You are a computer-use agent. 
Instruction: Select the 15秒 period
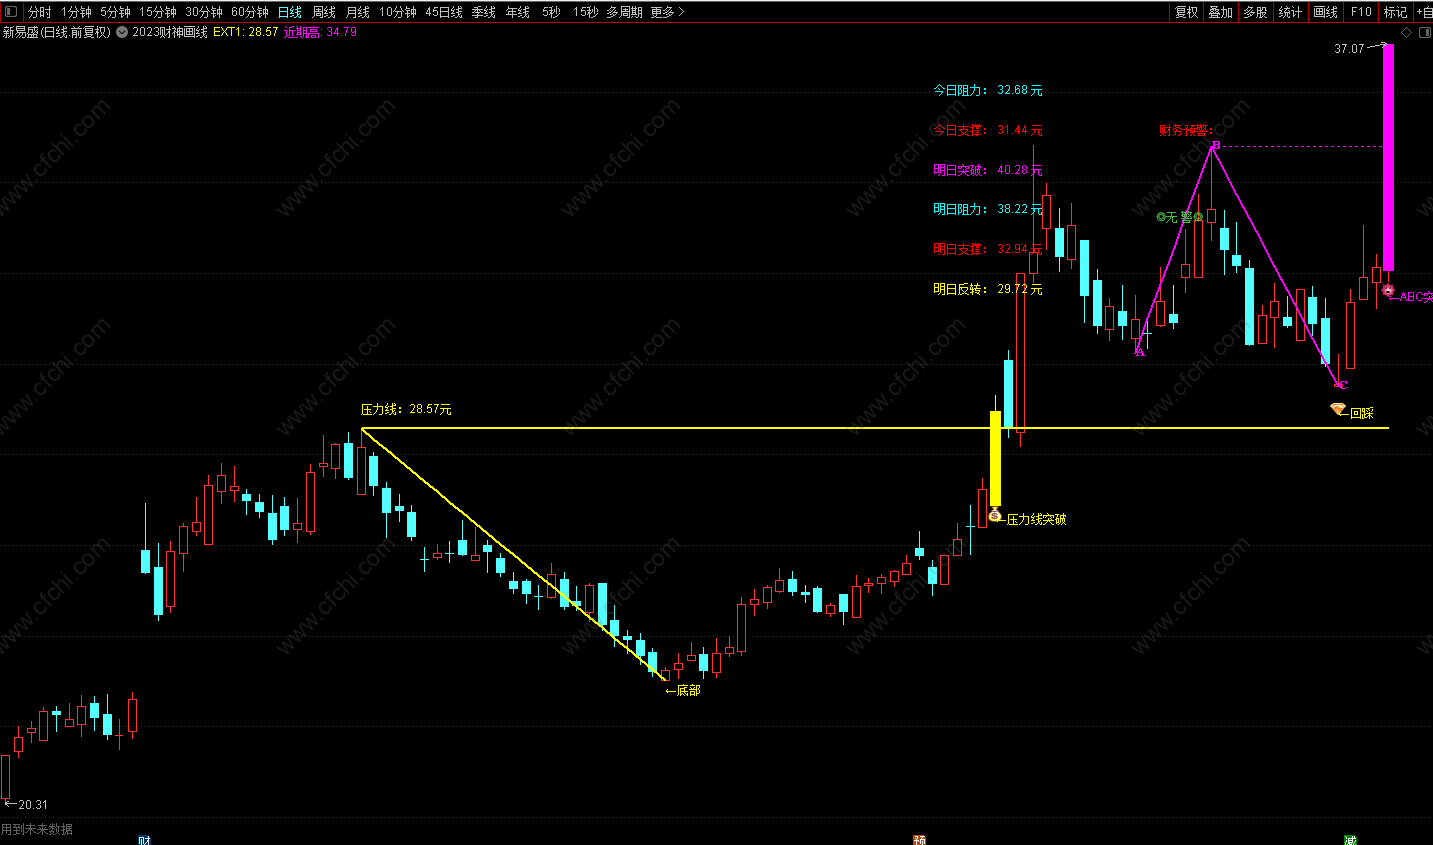586,12
